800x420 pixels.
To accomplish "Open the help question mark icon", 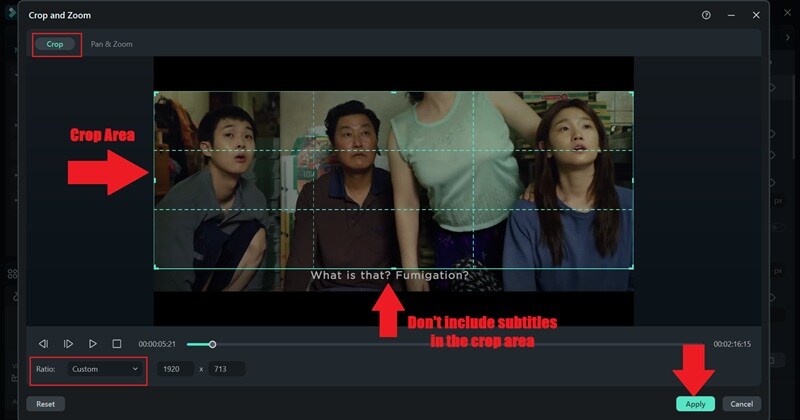I will click(x=706, y=15).
